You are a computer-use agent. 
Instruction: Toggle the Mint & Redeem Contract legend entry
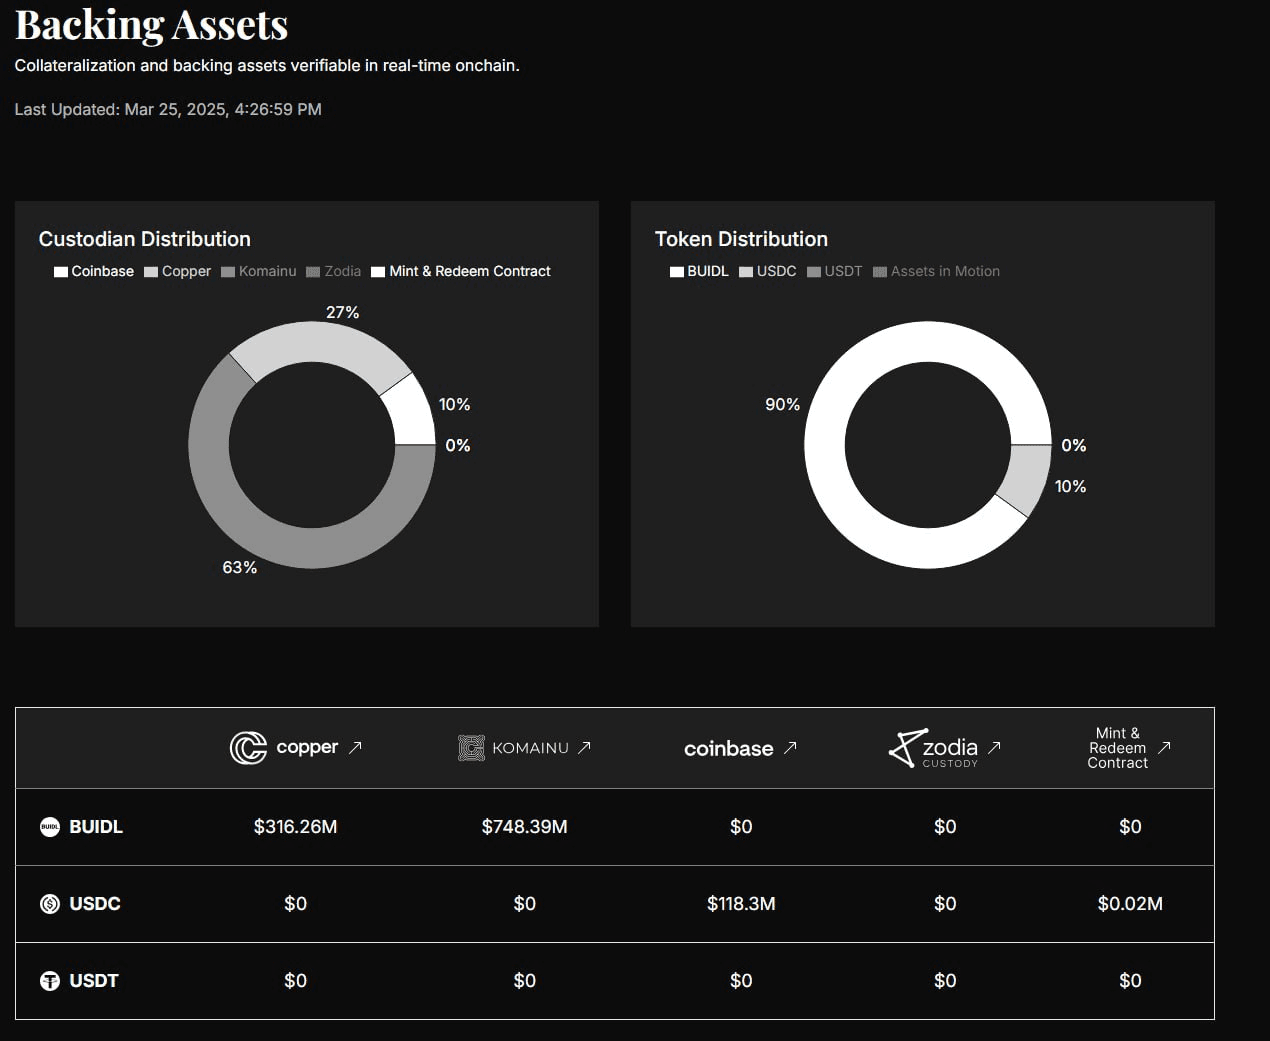[461, 271]
